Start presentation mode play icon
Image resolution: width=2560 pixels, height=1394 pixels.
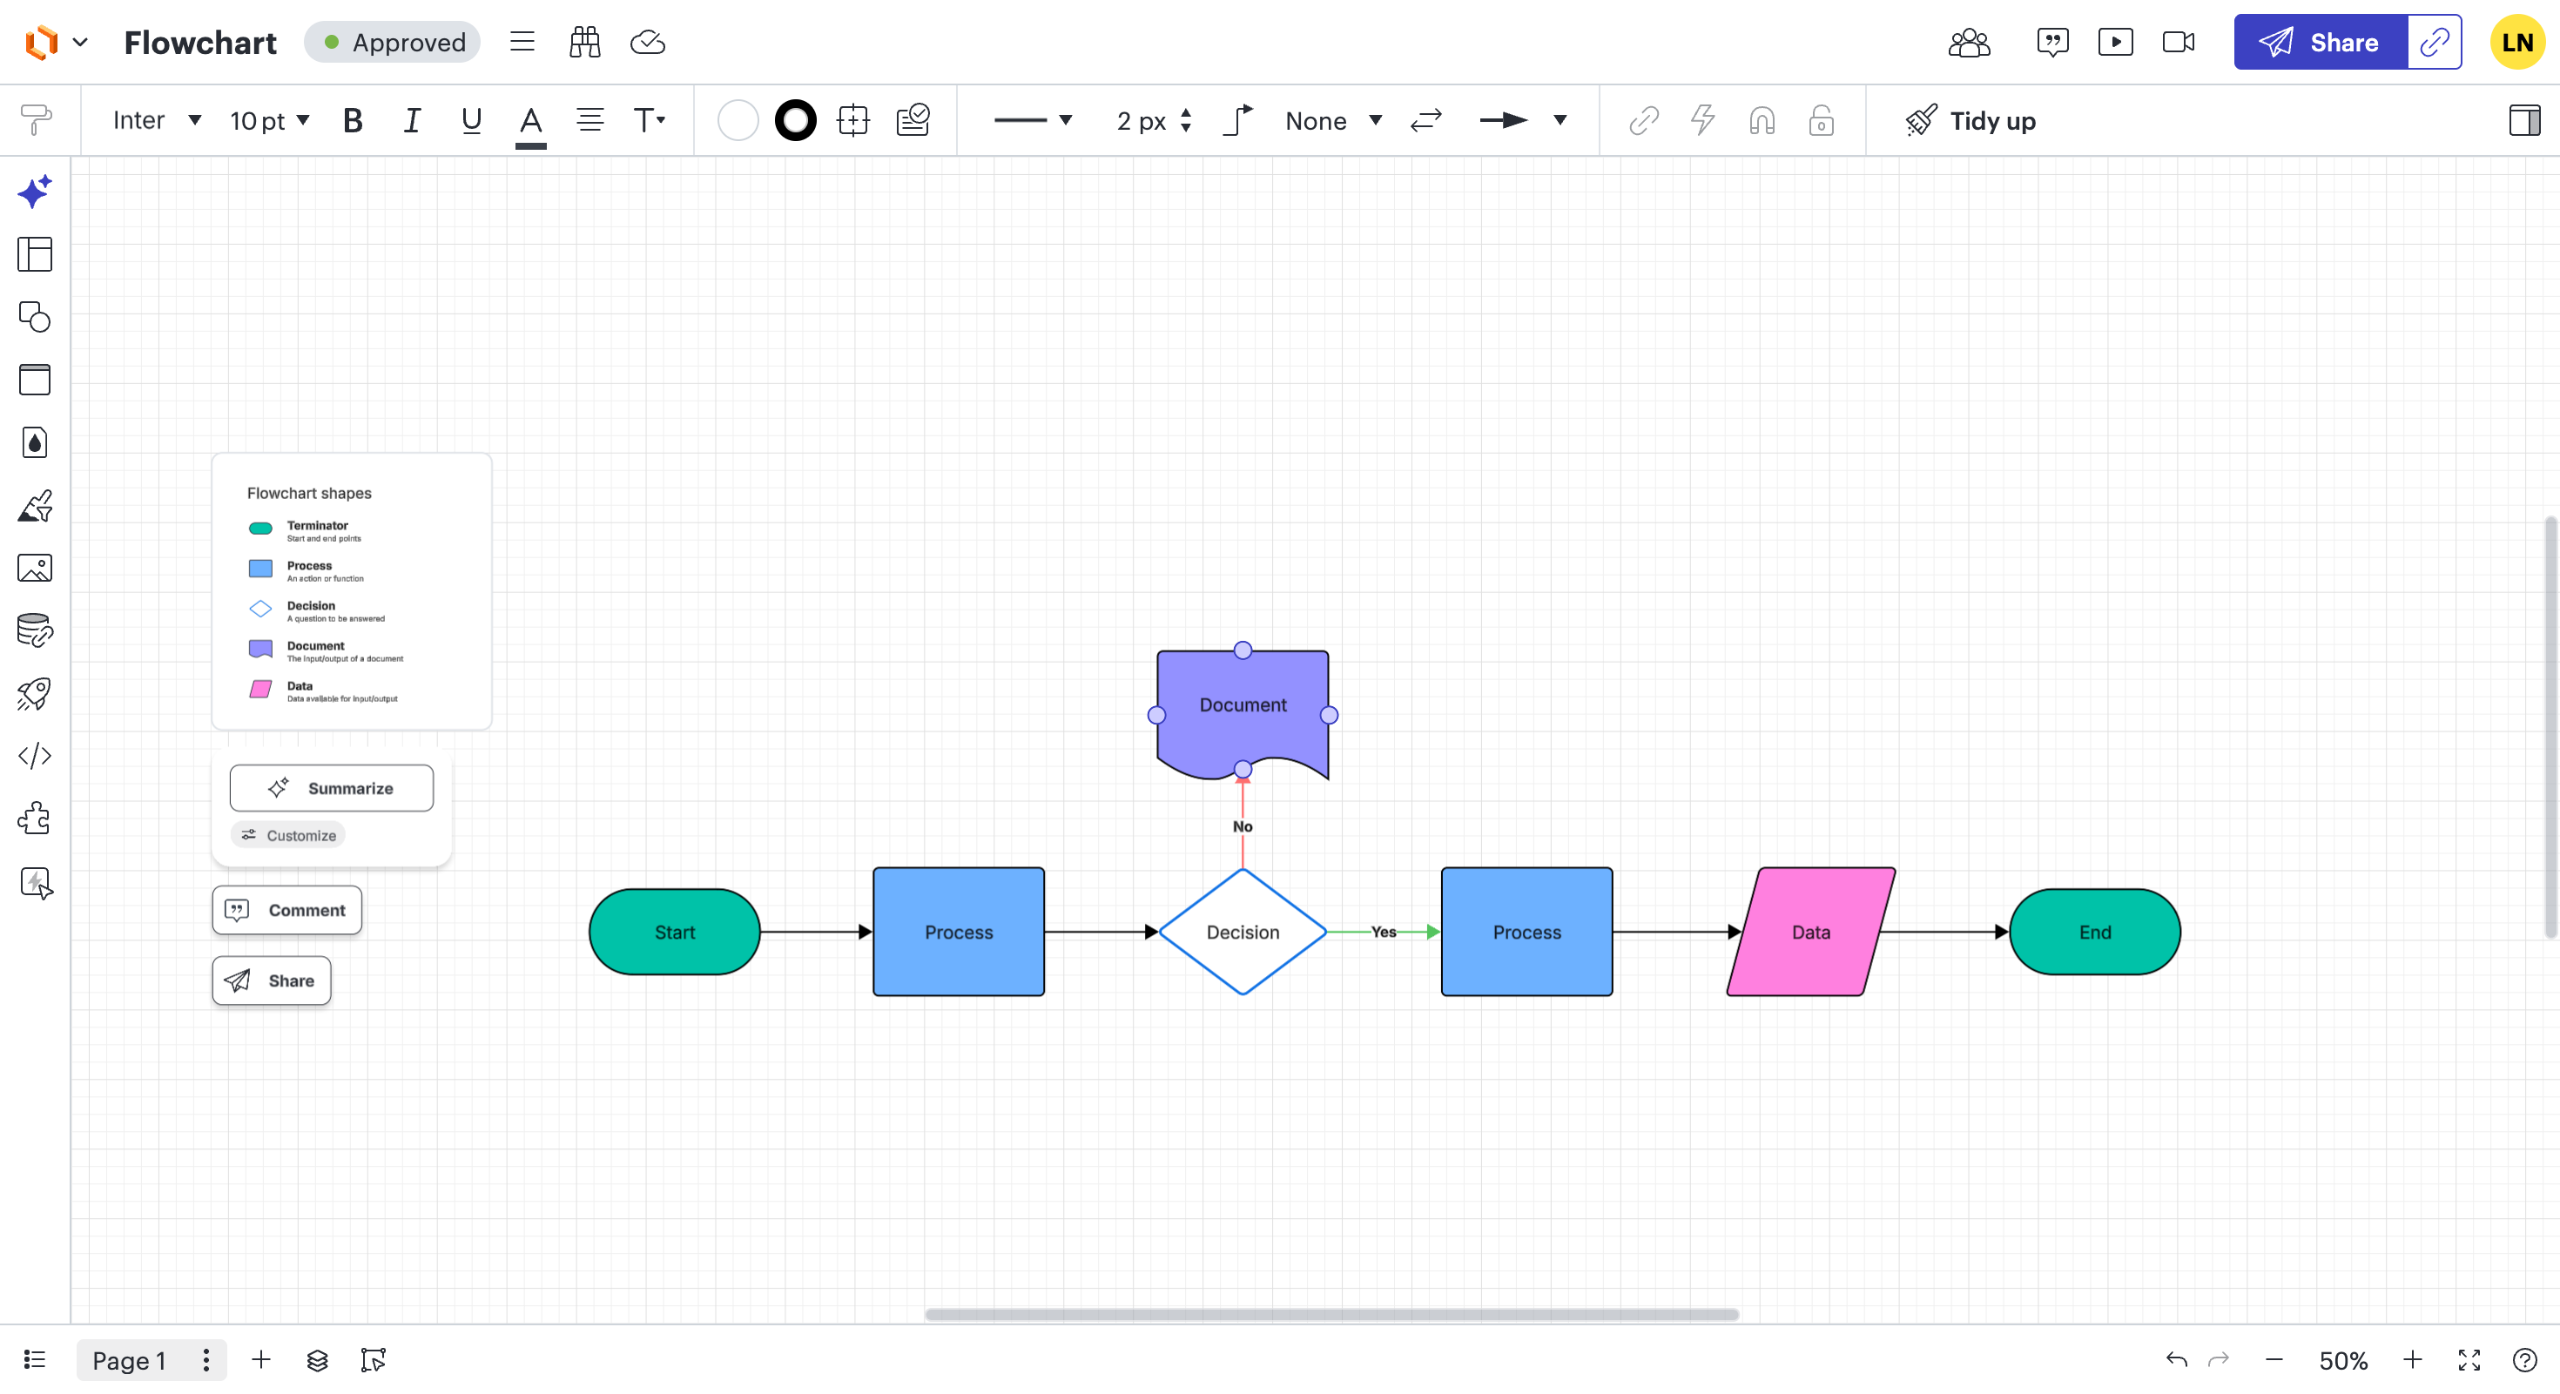[2115, 42]
